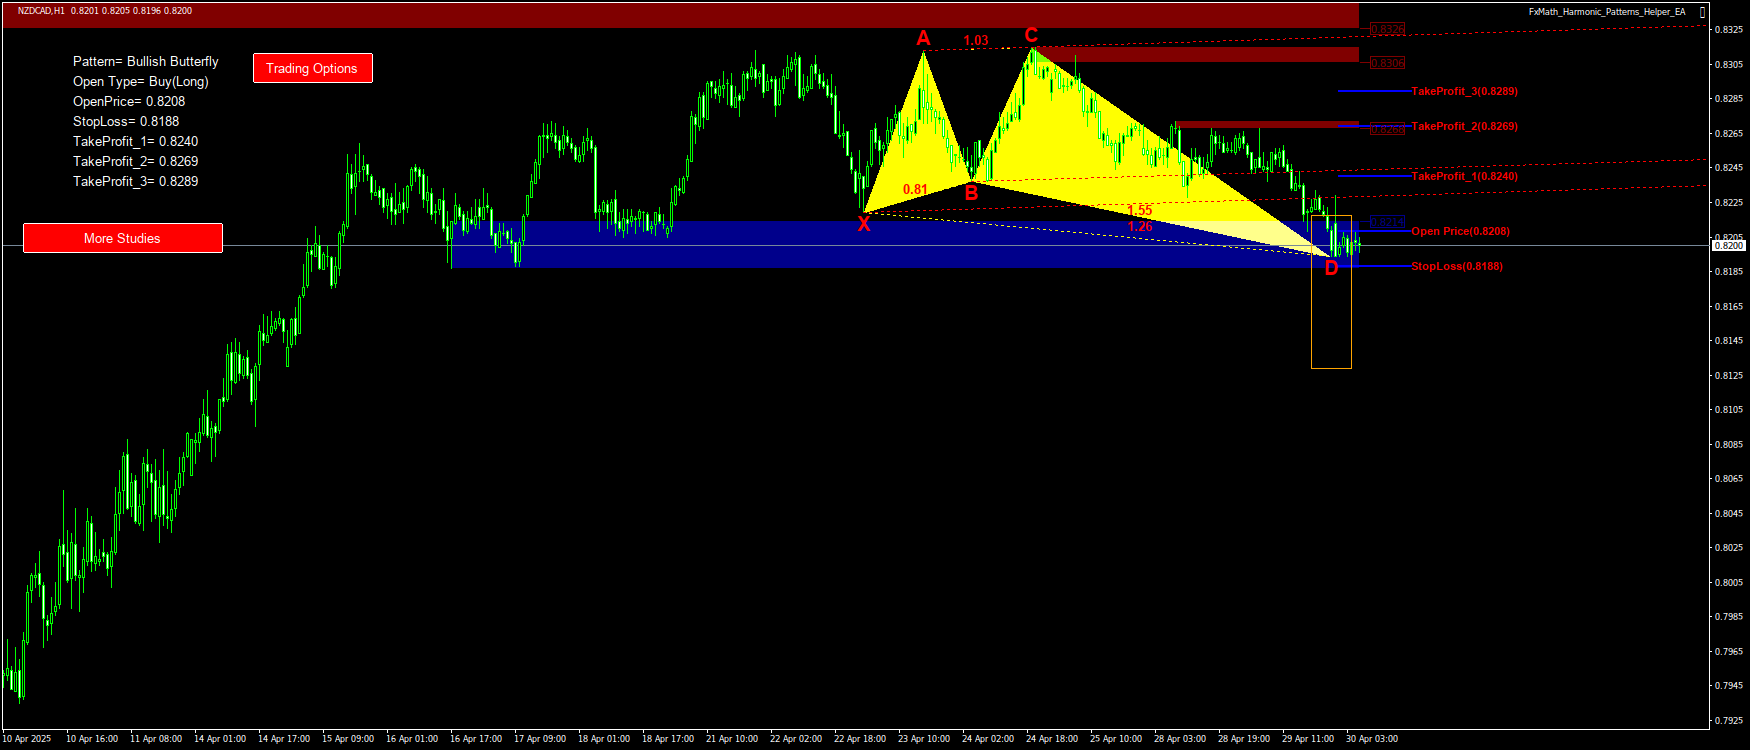Click the 1.03 ratio label
The width and height of the screenshot is (1750, 750).
(x=976, y=41)
